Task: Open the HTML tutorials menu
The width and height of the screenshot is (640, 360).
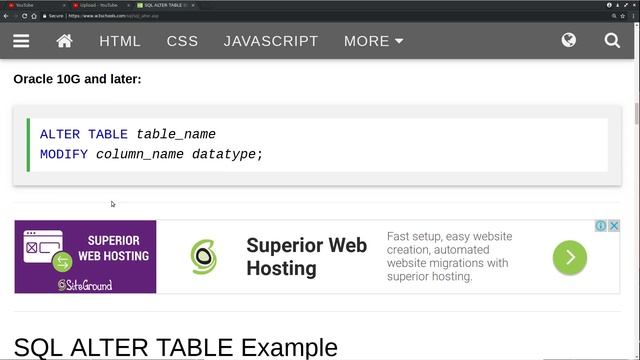Action: (x=120, y=41)
